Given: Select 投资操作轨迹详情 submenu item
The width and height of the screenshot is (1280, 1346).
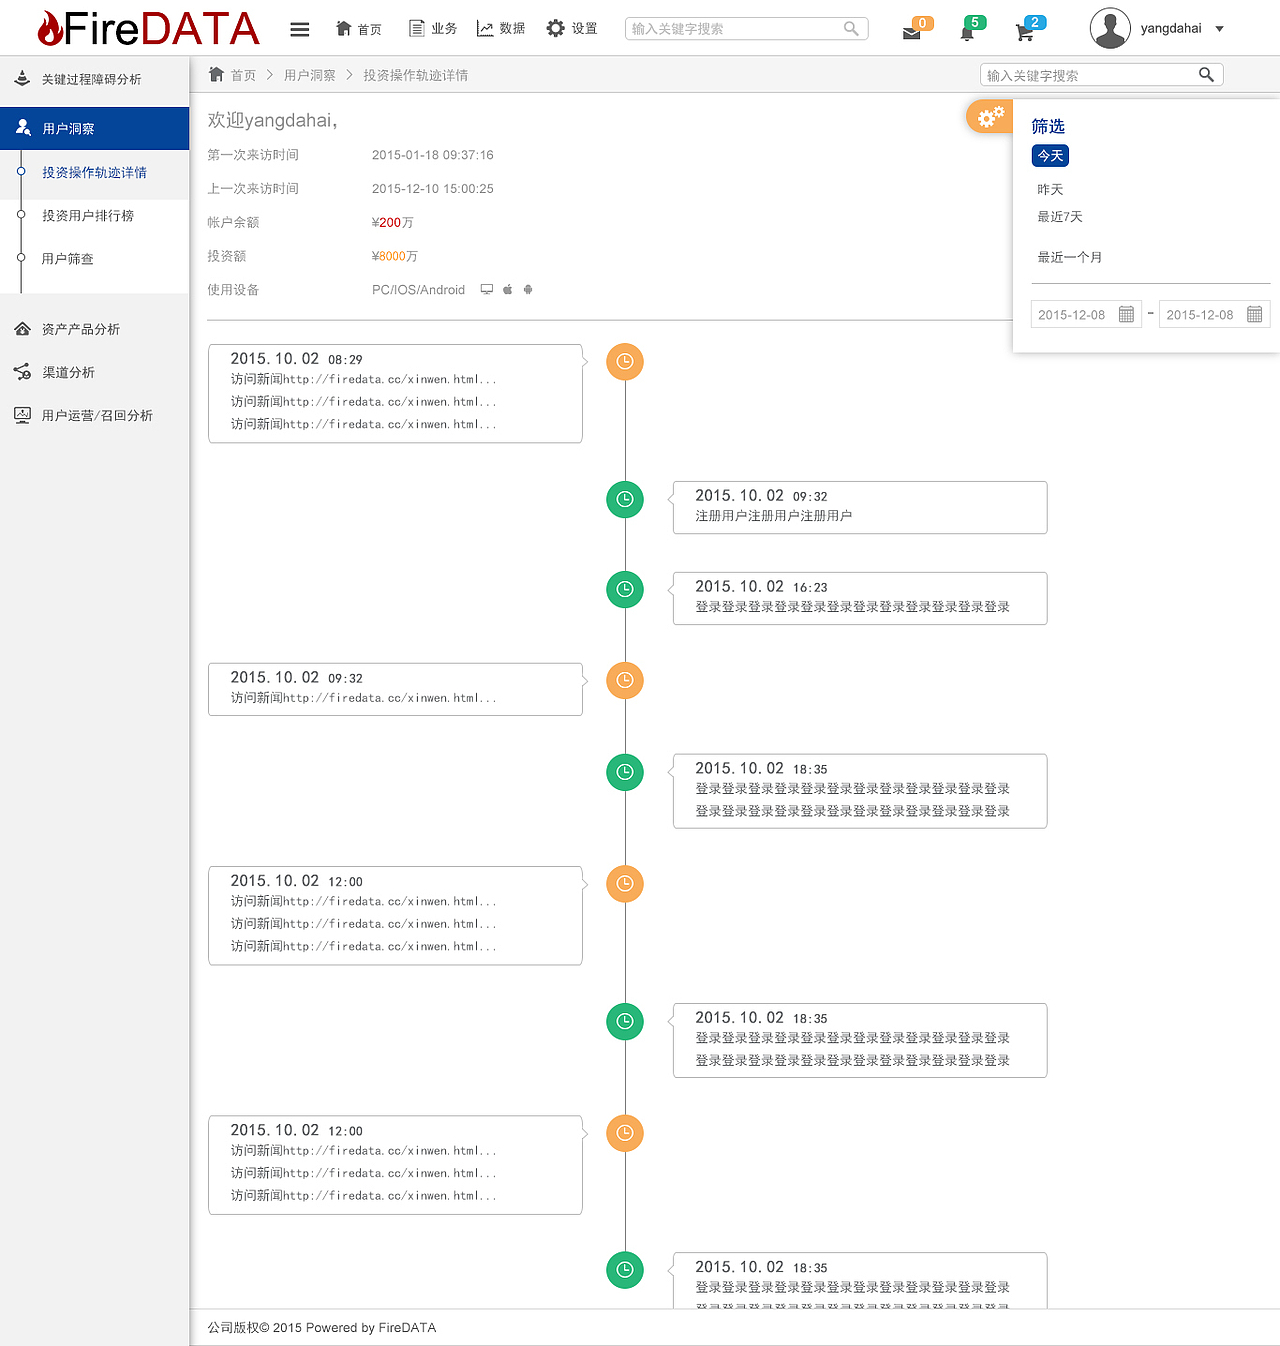Looking at the screenshot, I should click(x=94, y=172).
